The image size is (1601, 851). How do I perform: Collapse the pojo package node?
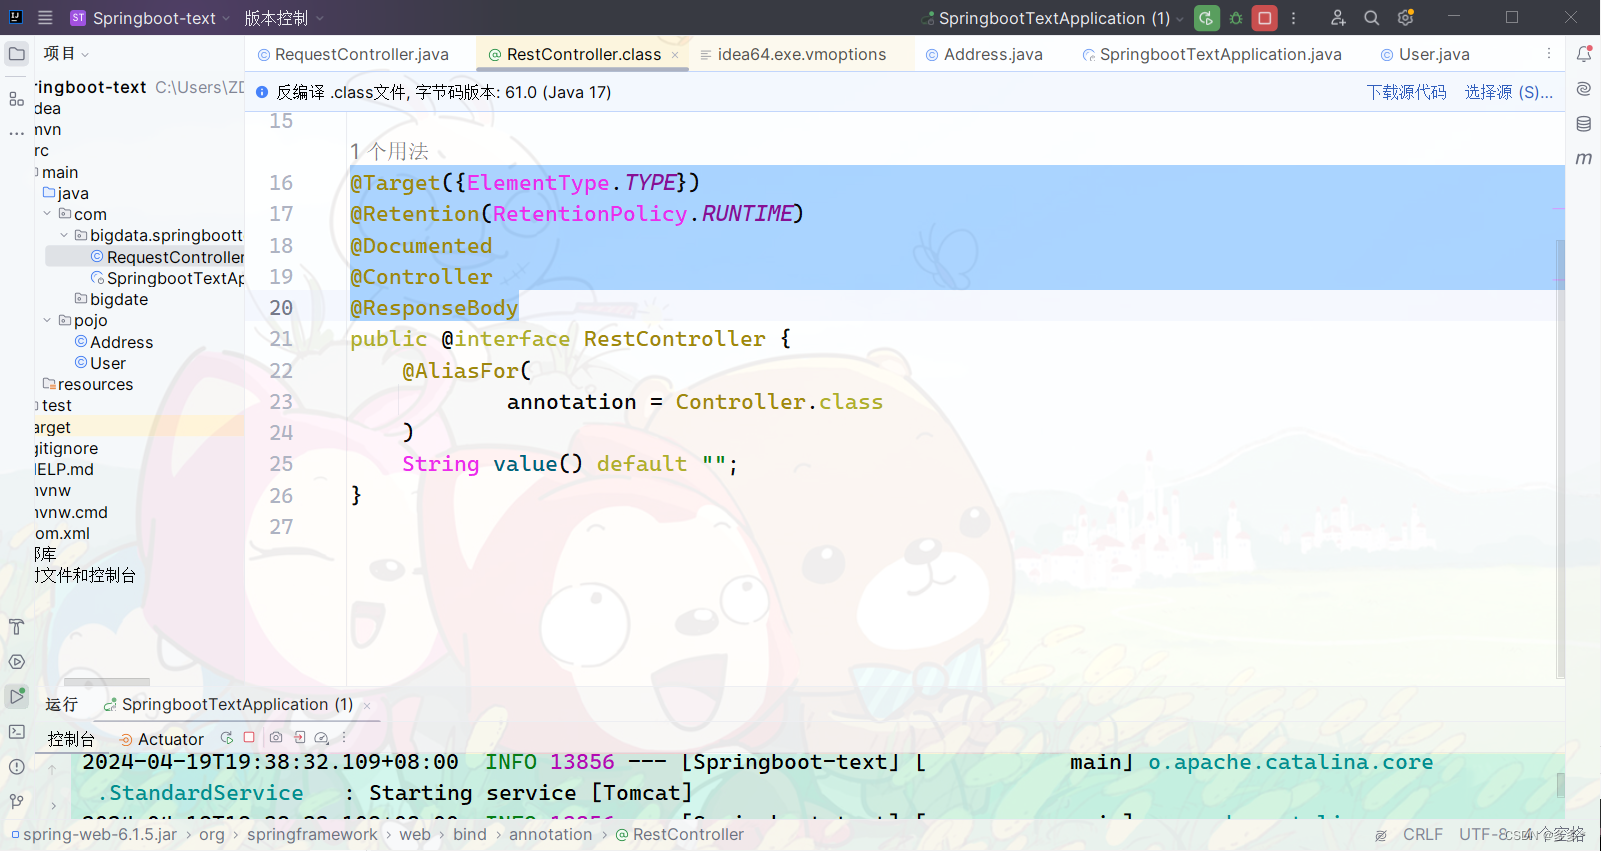(x=47, y=320)
